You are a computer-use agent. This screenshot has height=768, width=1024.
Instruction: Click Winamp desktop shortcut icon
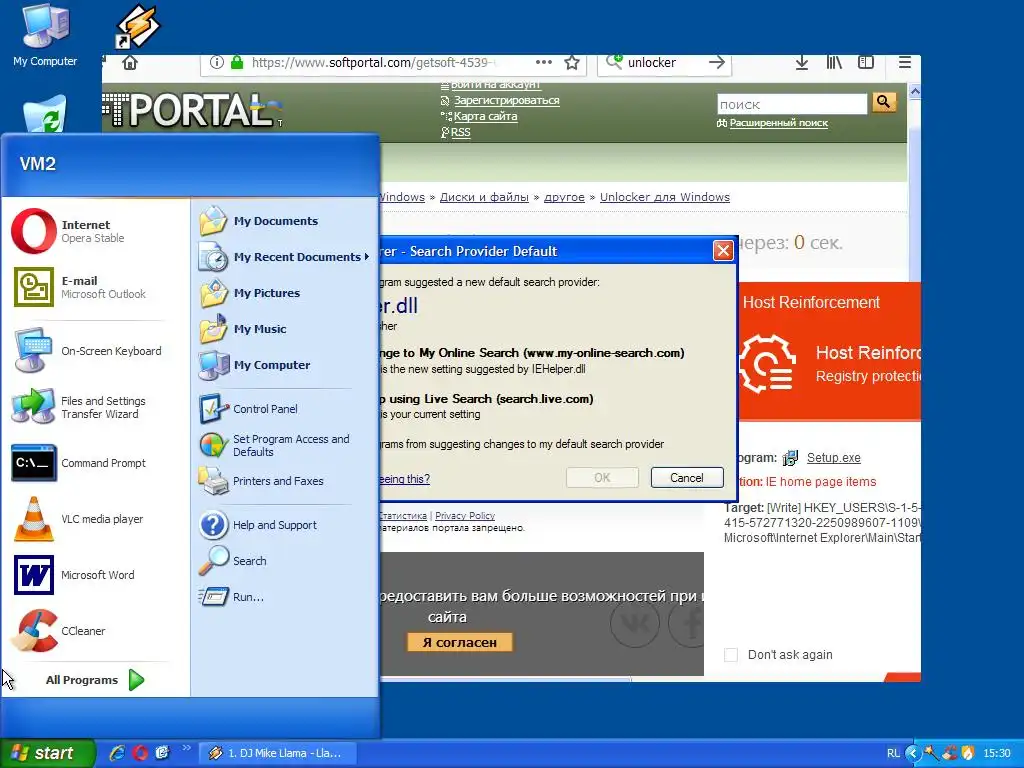pyautogui.click(x=137, y=26)
